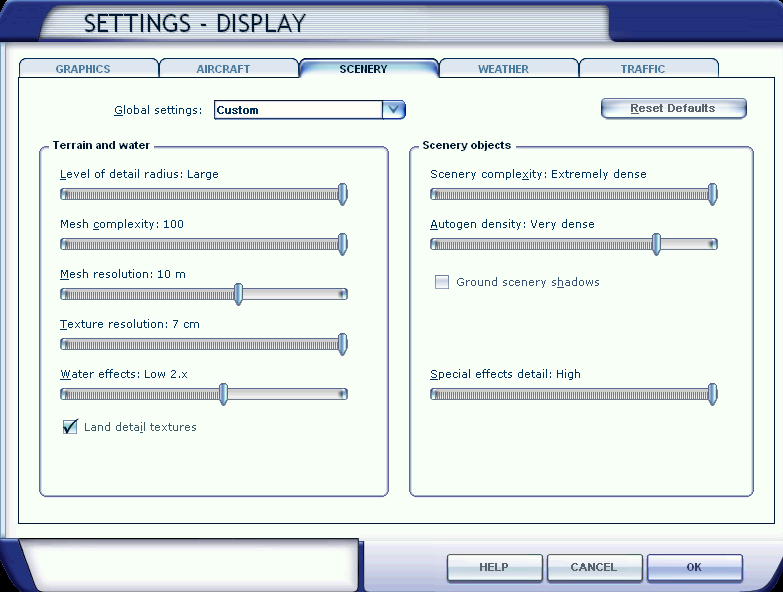This screenshot has height=592, width=783.
Task: Click the Texture resolution slider handle
Action: (x=343, y=343)
